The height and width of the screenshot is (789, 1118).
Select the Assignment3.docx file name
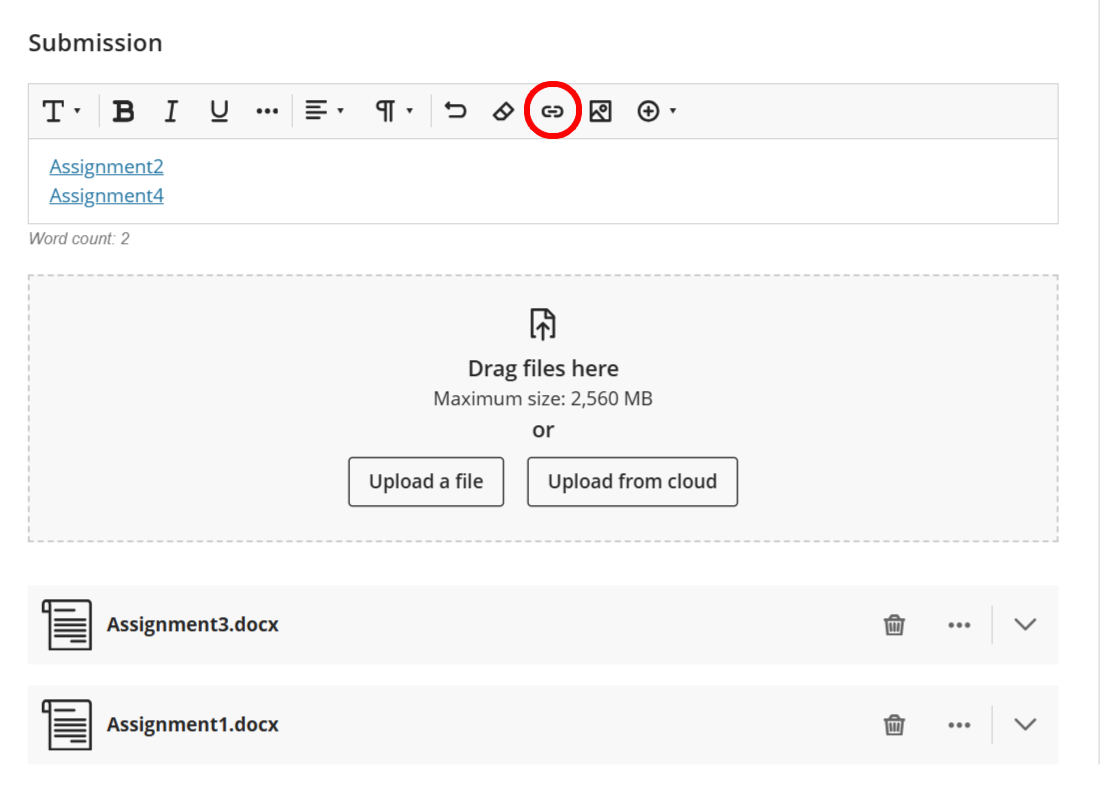[x=193, y=624]
